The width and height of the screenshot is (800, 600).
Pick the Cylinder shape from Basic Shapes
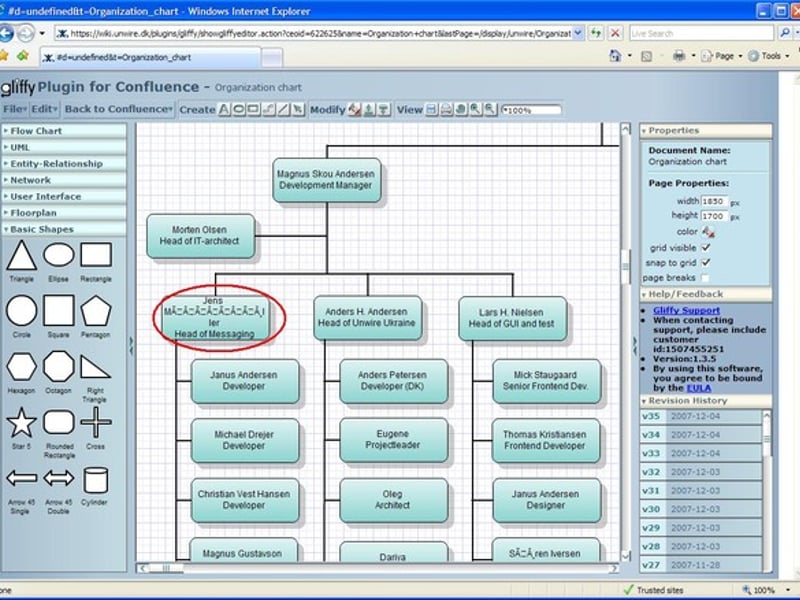tap(96, 480)
